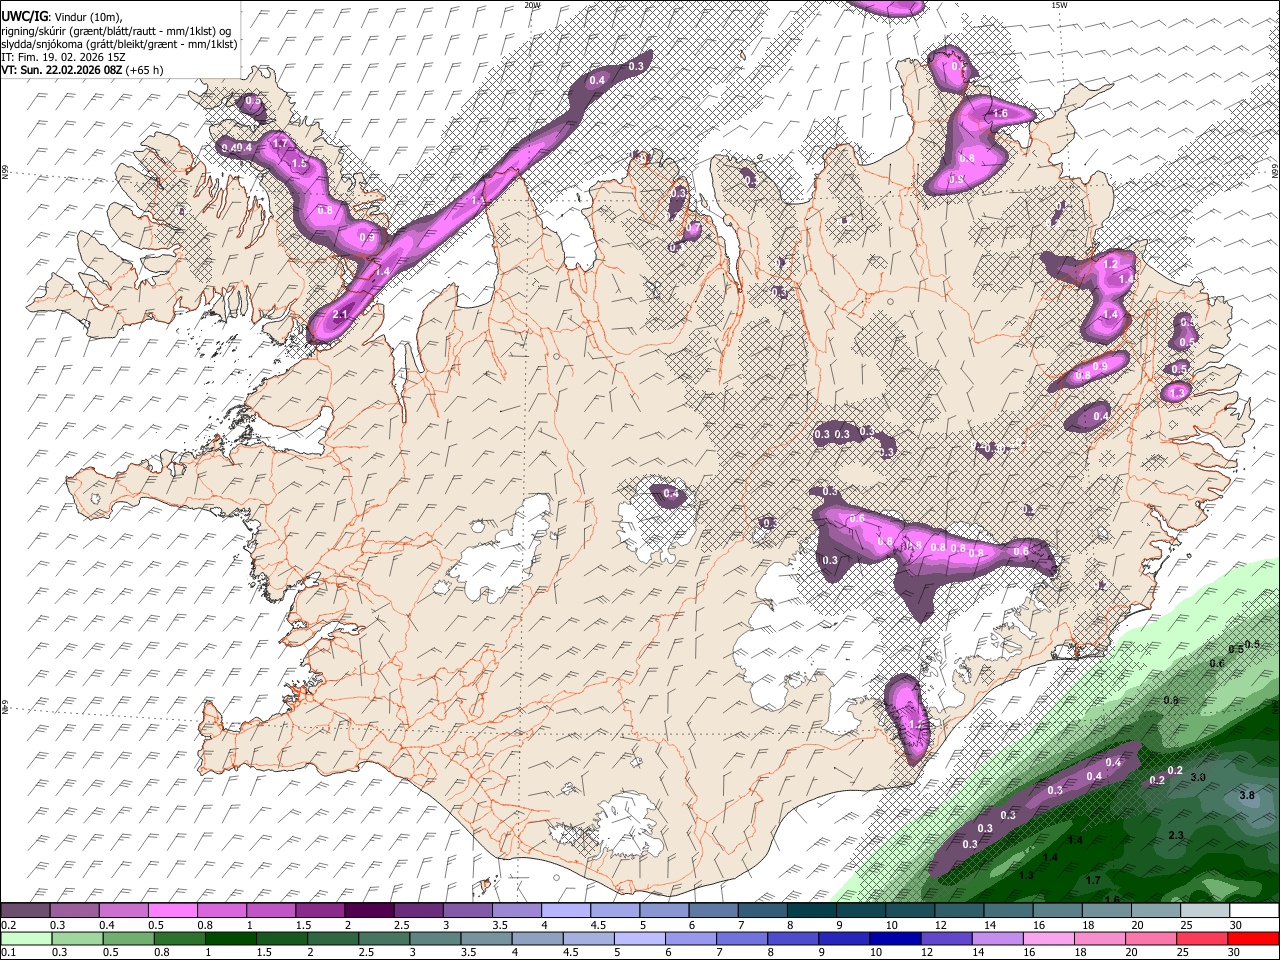The width and height of the screenshot is (1280, 960).
Task: Pick the bright red 30 swatch, lower legend row
Action: click(x=1253, y=939)
